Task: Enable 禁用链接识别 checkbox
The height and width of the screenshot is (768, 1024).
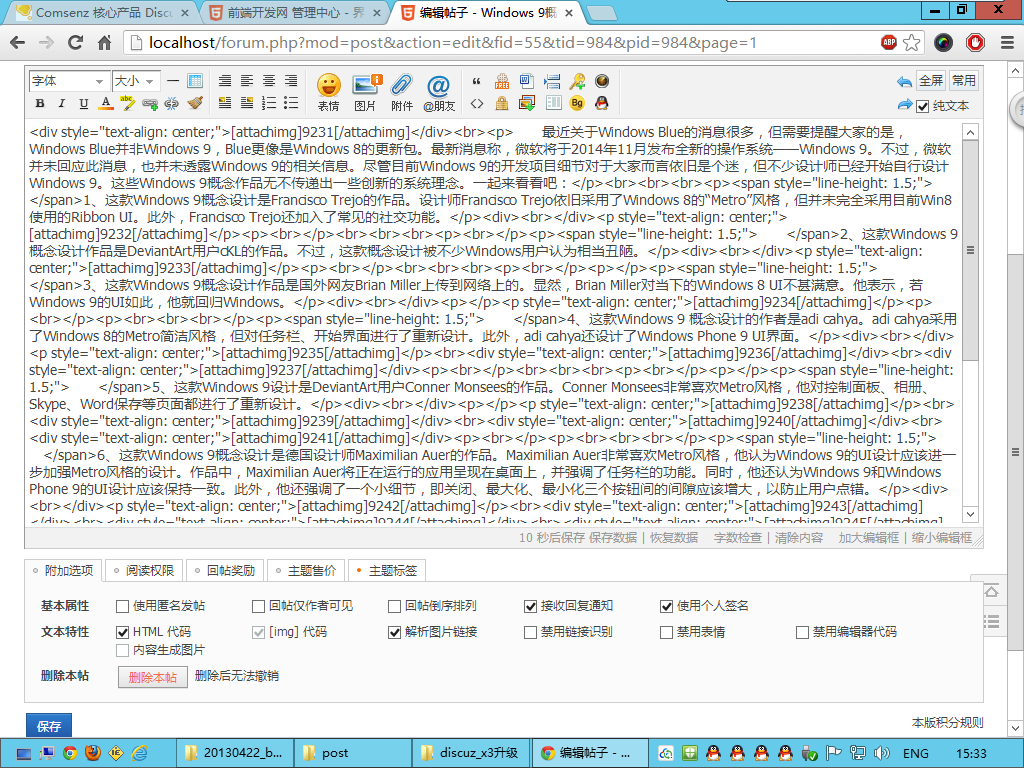Action: click(530, 632)
